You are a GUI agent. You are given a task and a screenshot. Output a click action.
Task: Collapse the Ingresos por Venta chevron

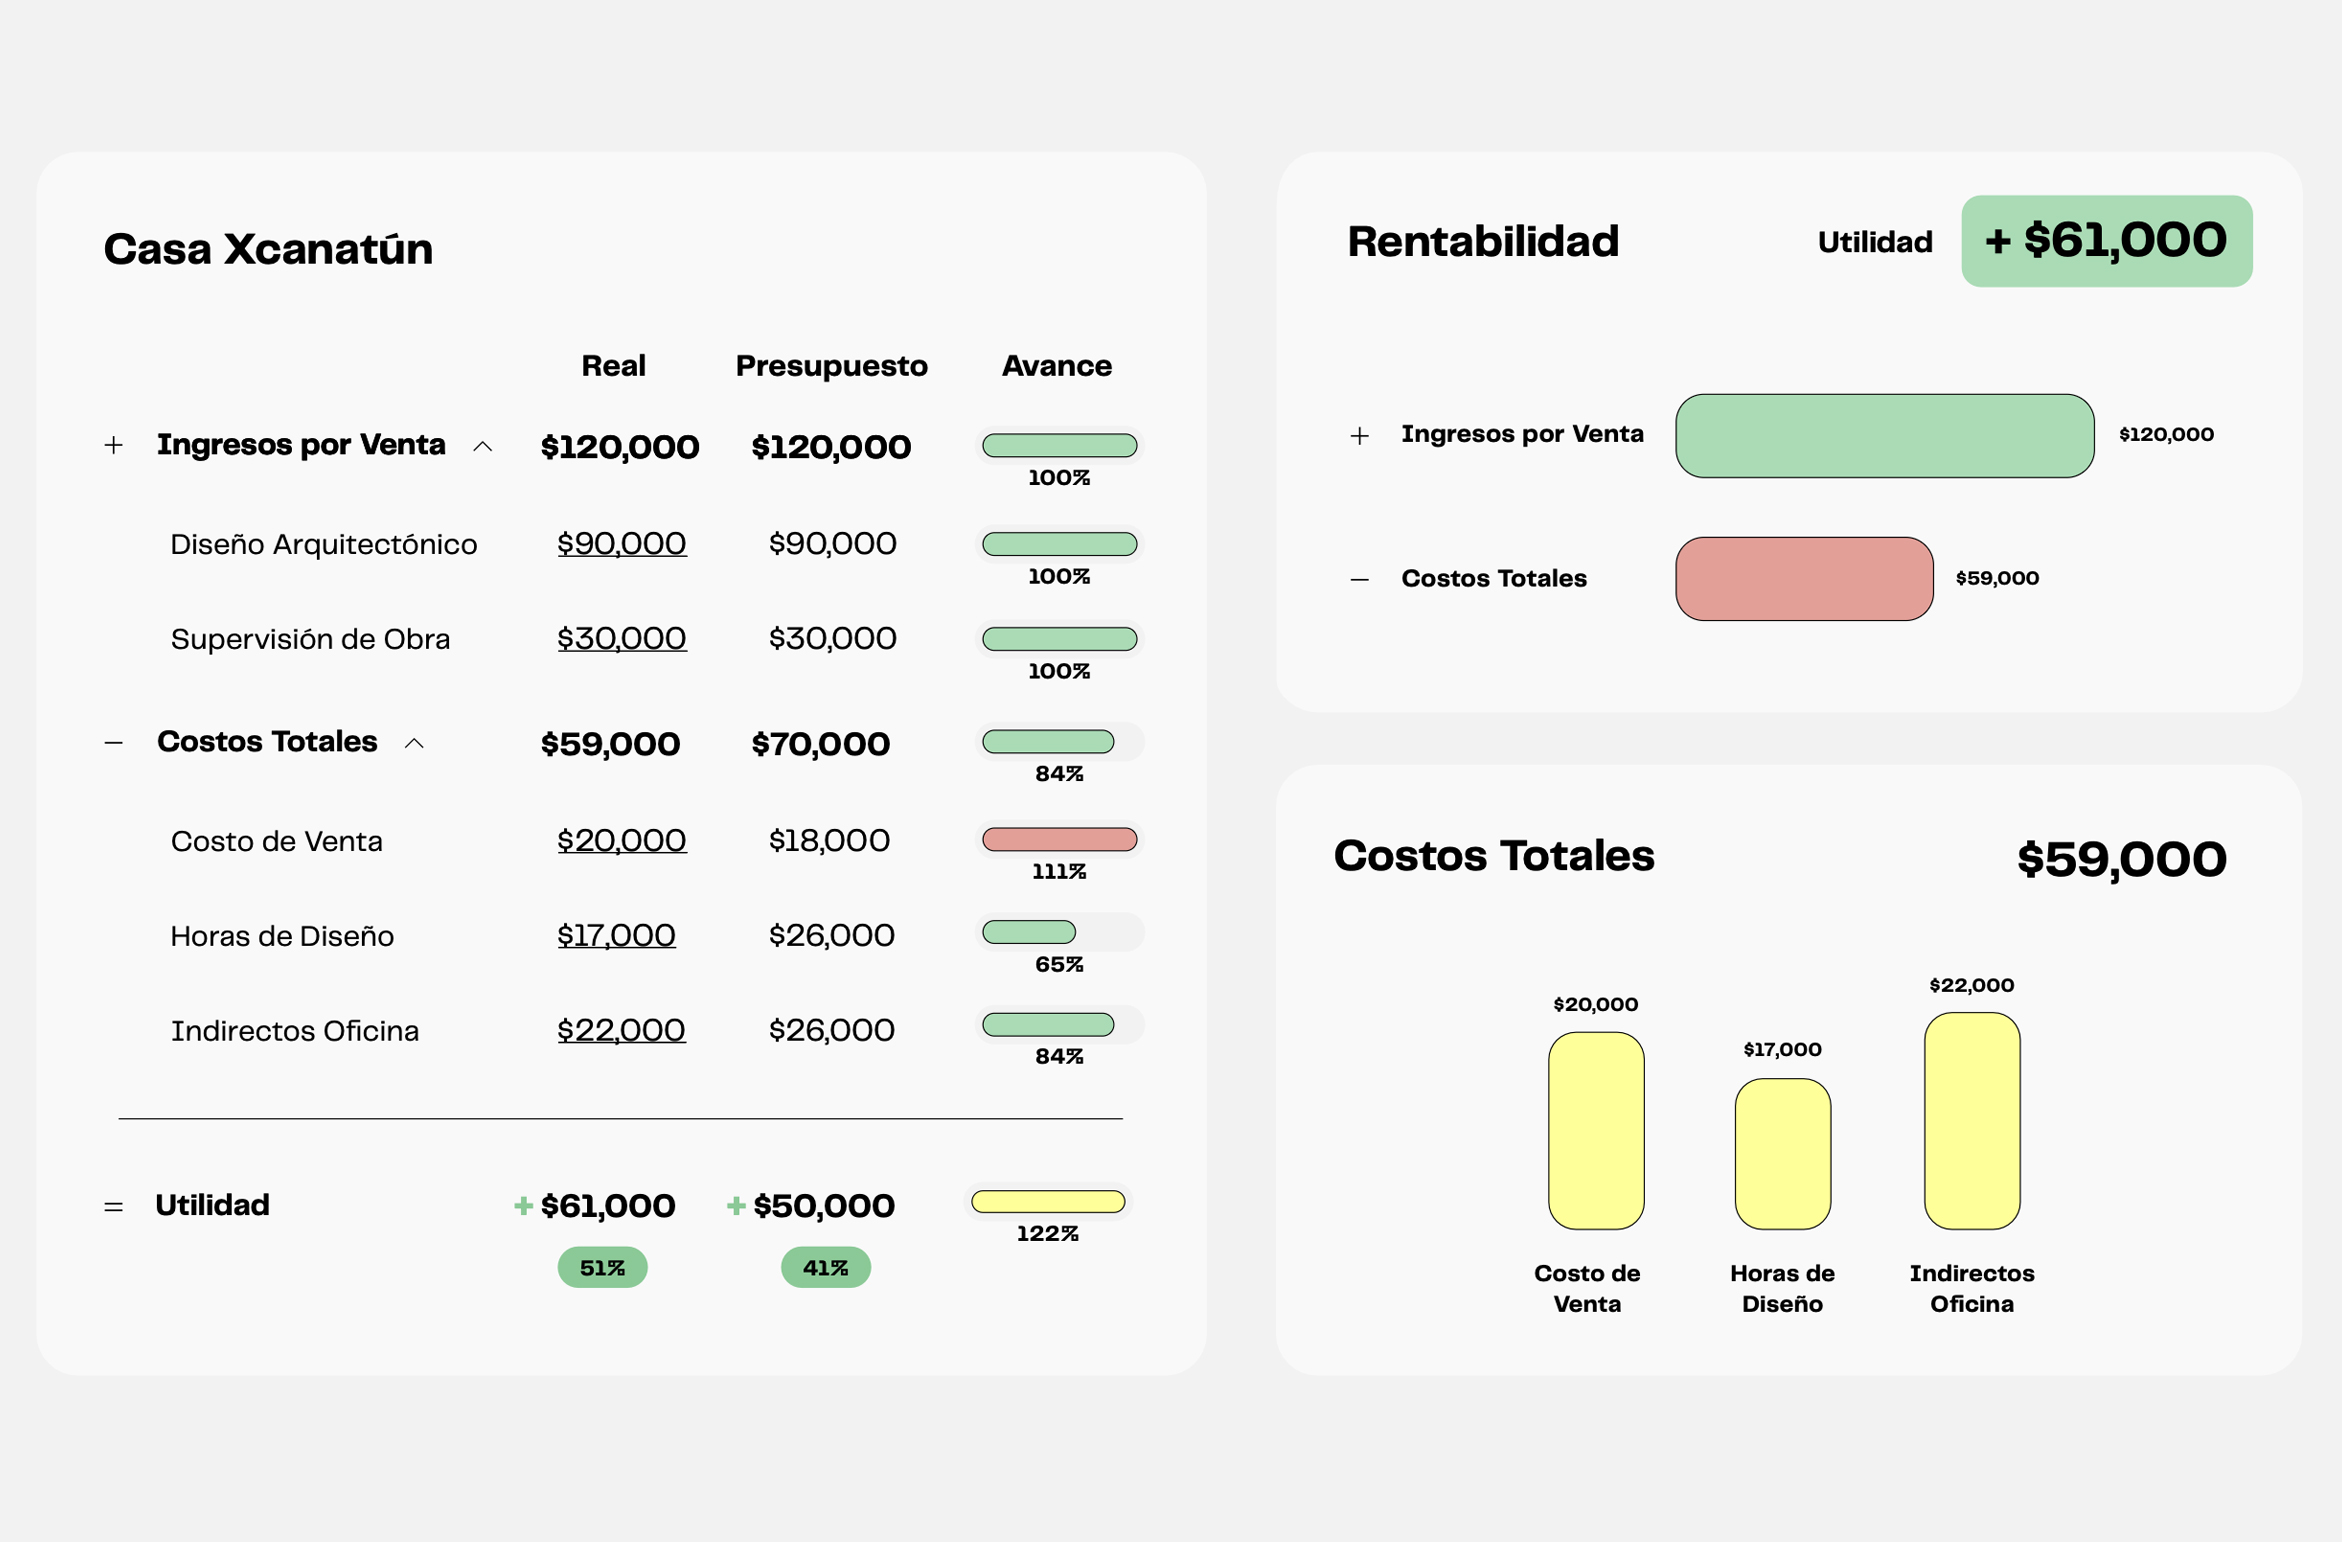coord(483,447)
